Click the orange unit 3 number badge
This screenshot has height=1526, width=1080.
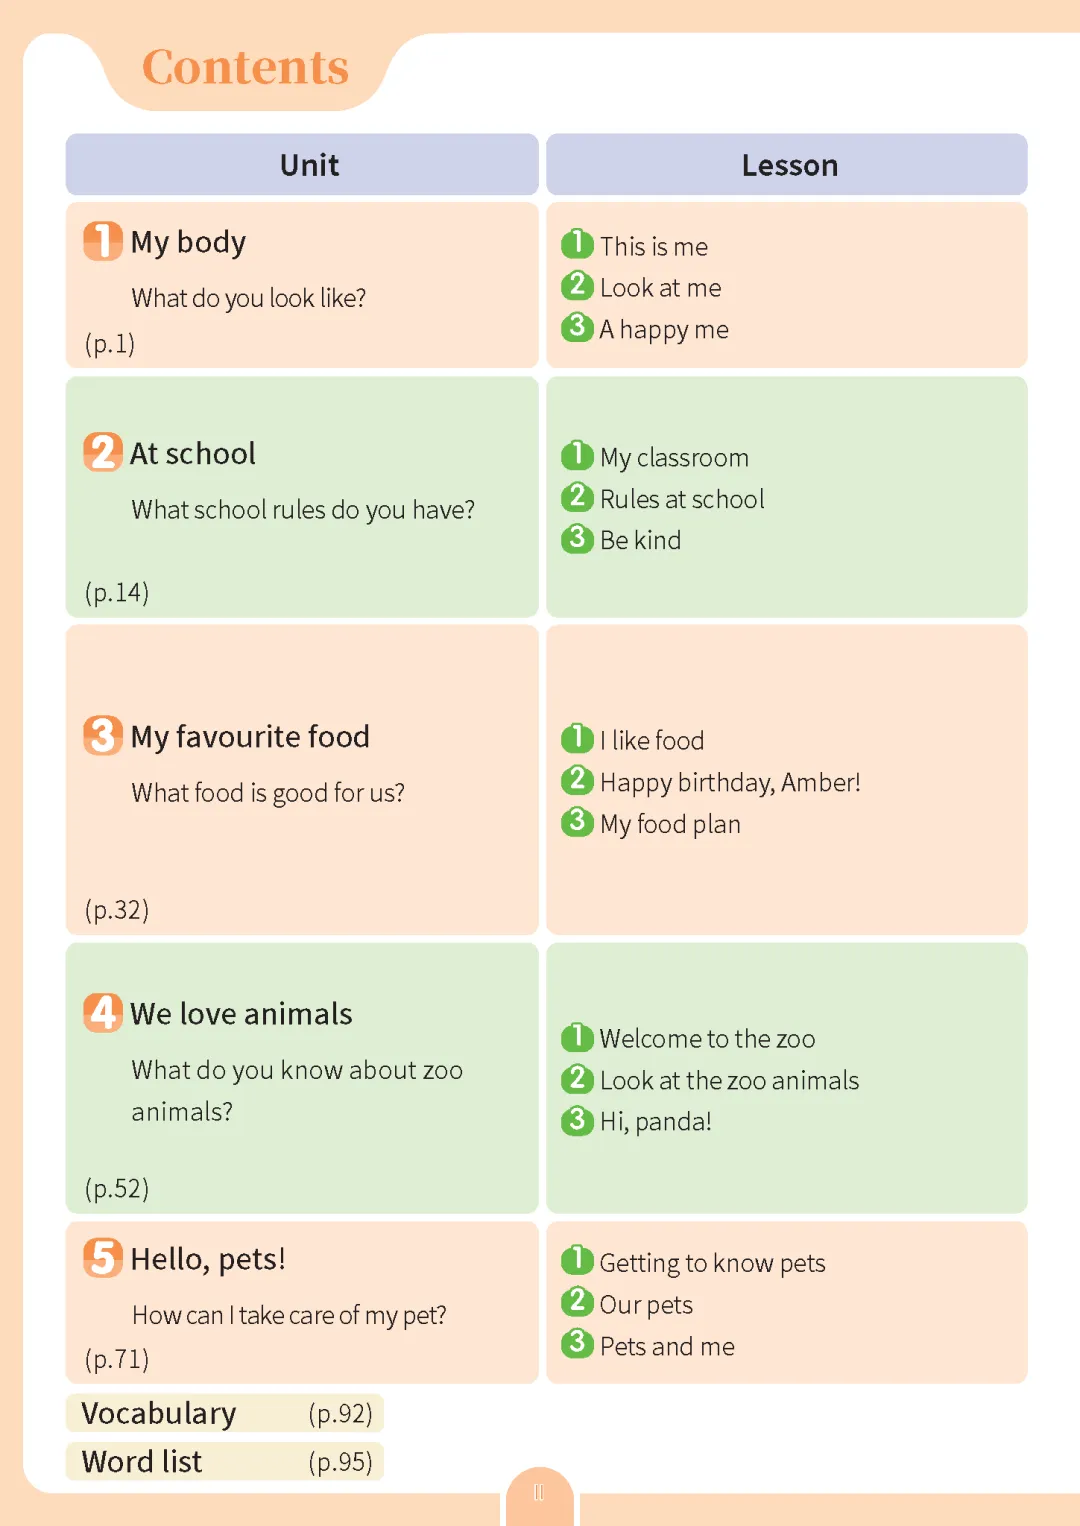click(103, 735)
